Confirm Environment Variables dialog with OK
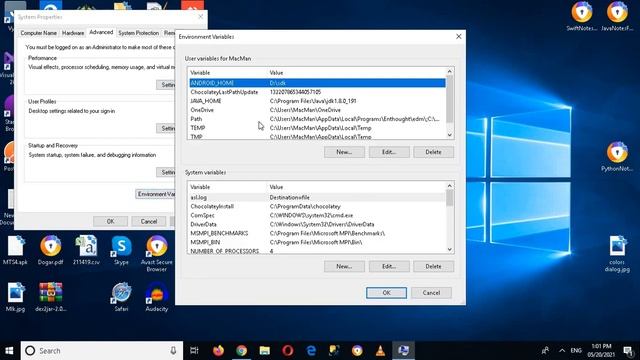Image resolution: width=640 pixels, height=360 pixels. point(387,293)
